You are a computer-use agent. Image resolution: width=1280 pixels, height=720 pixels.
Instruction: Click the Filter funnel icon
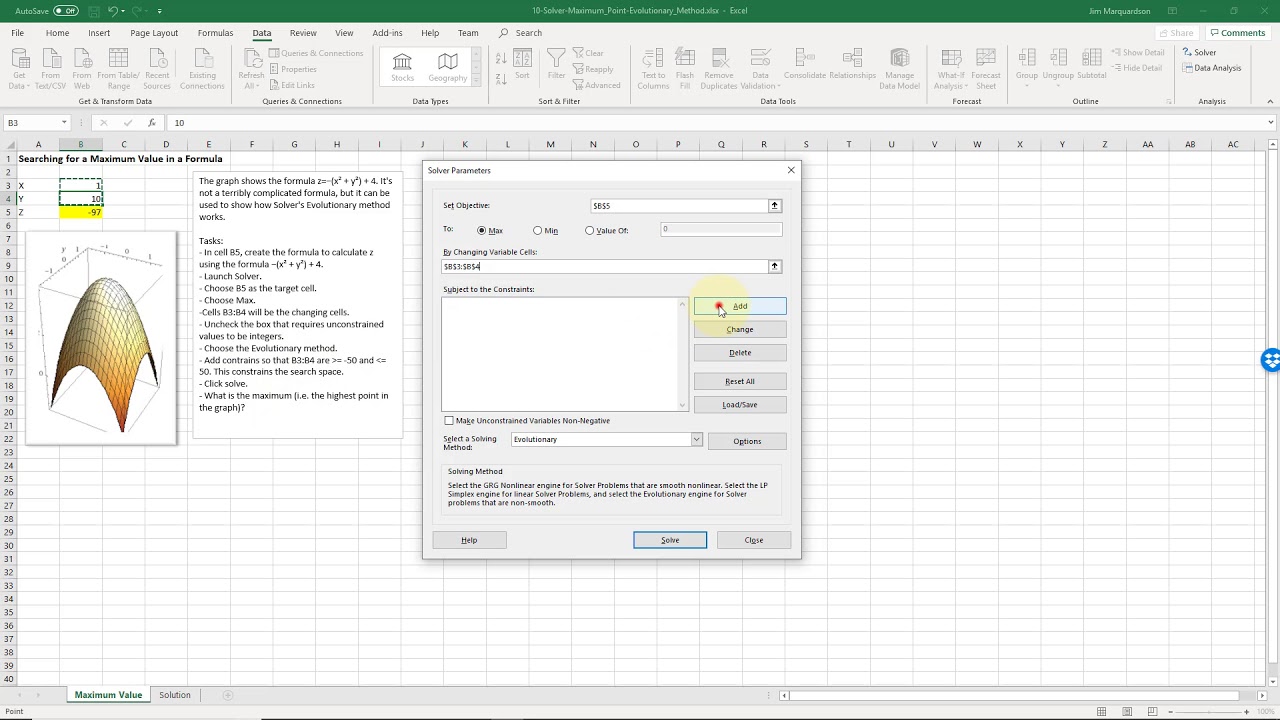[556, 64]
